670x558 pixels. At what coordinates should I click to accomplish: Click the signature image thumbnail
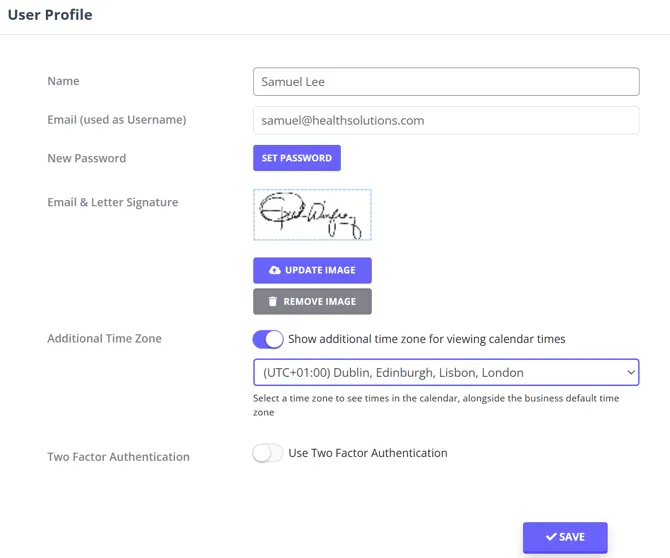[x=312, y=215]
